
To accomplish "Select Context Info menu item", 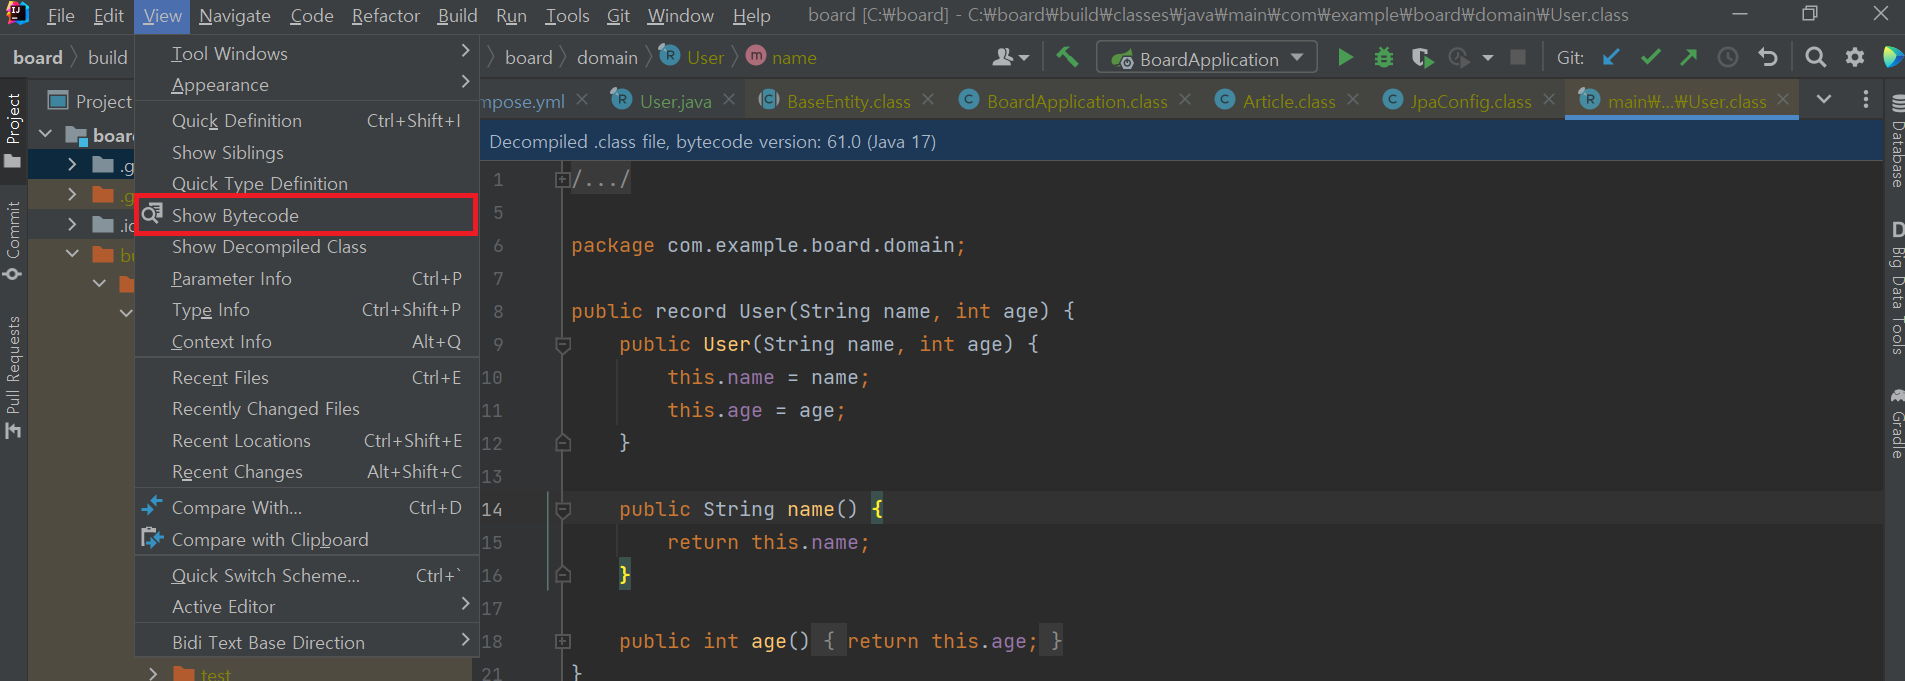I will click(x=306, y=342).
